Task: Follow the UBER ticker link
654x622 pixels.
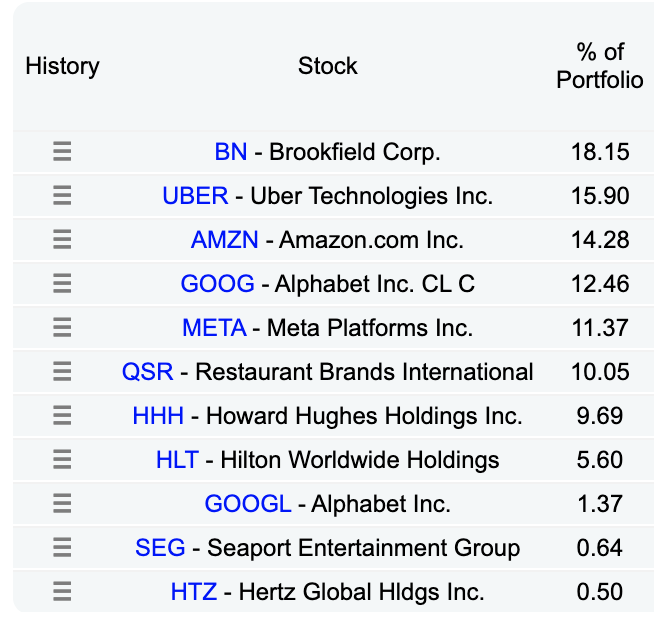Action: point(195,196)
